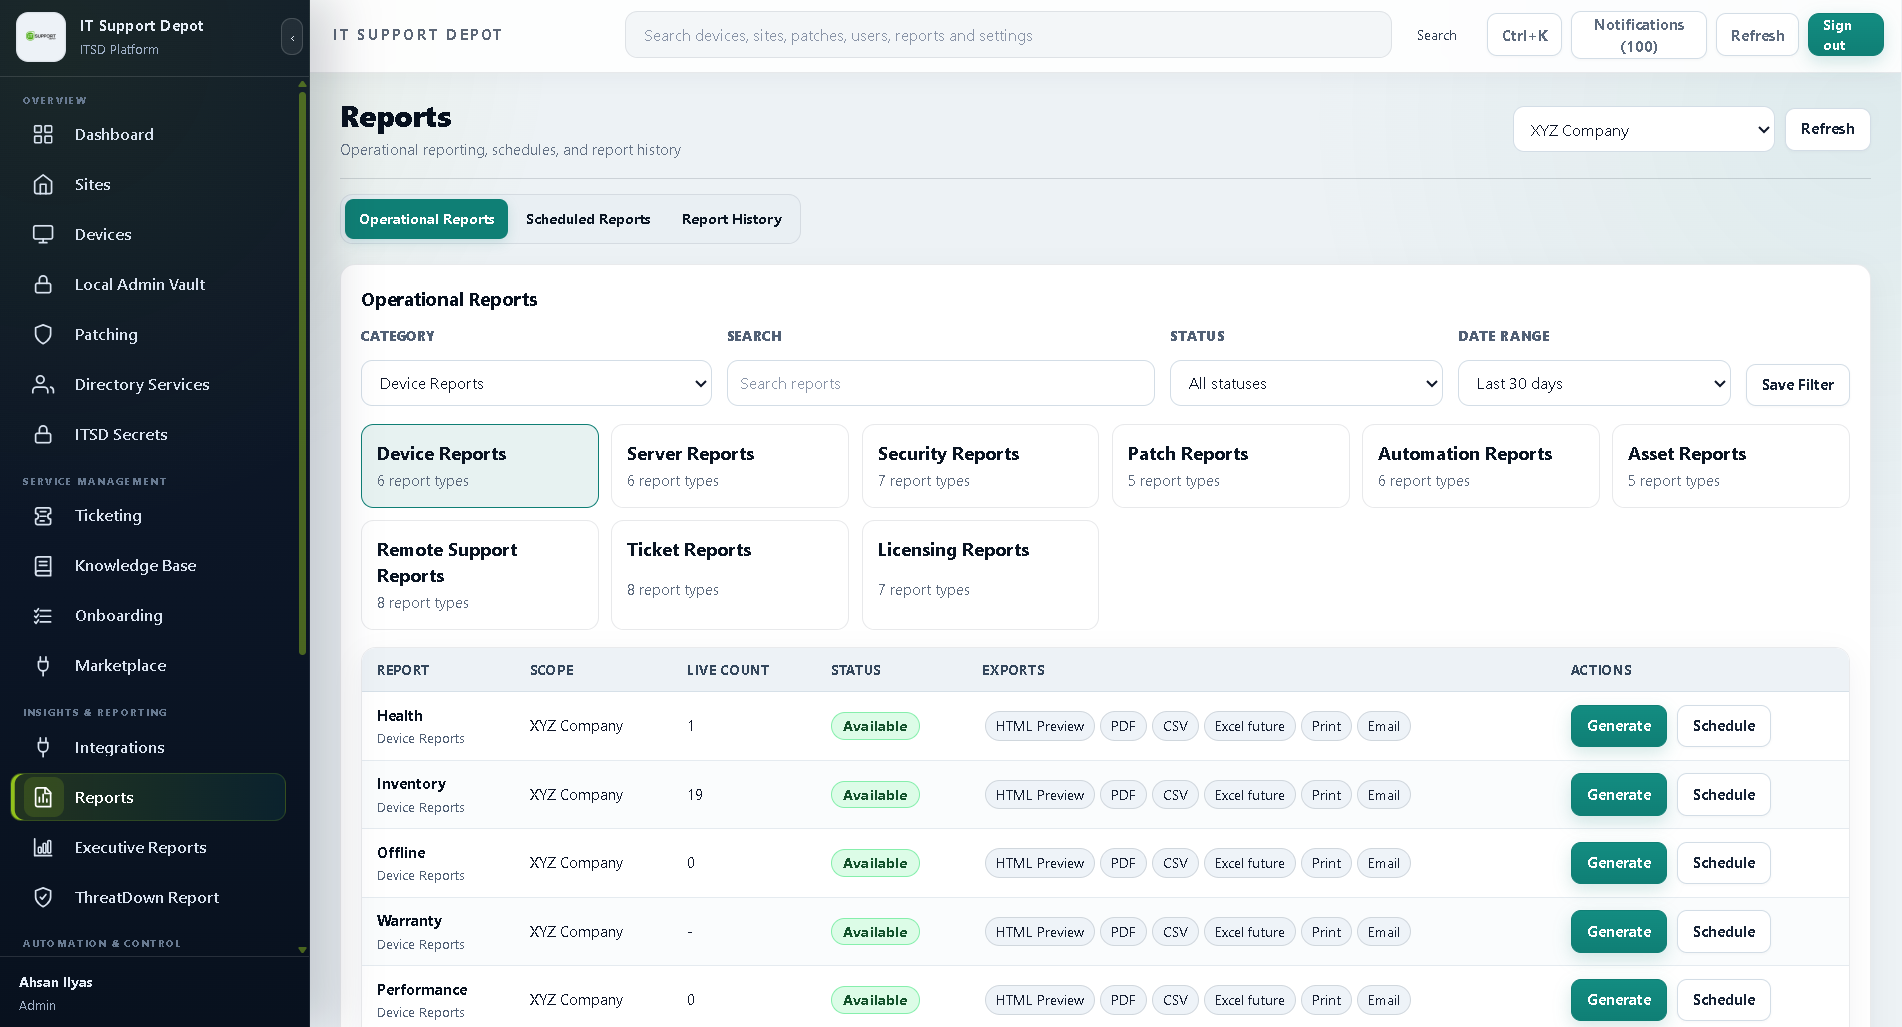Click Email export for Health report
The image size is (1902, 1027).
tap(1383, 726)
